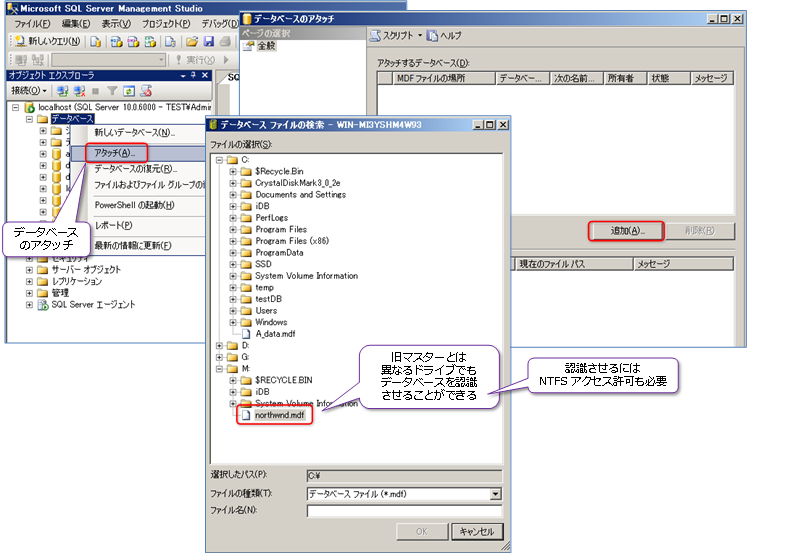Expand the D: drive node

coord(219,345)
